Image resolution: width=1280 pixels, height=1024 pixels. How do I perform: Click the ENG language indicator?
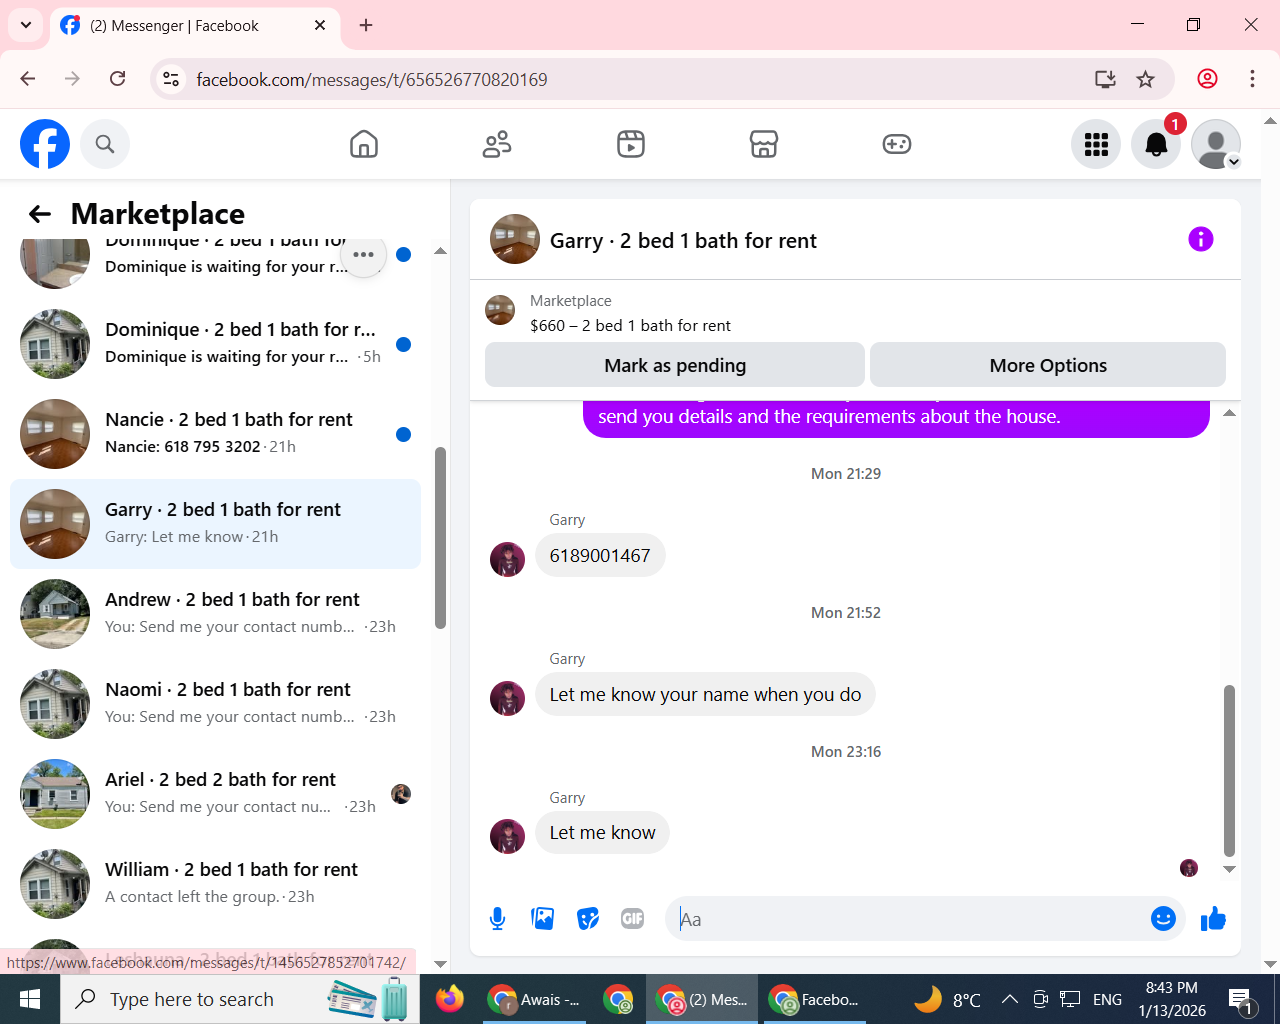click(1107, 999)
